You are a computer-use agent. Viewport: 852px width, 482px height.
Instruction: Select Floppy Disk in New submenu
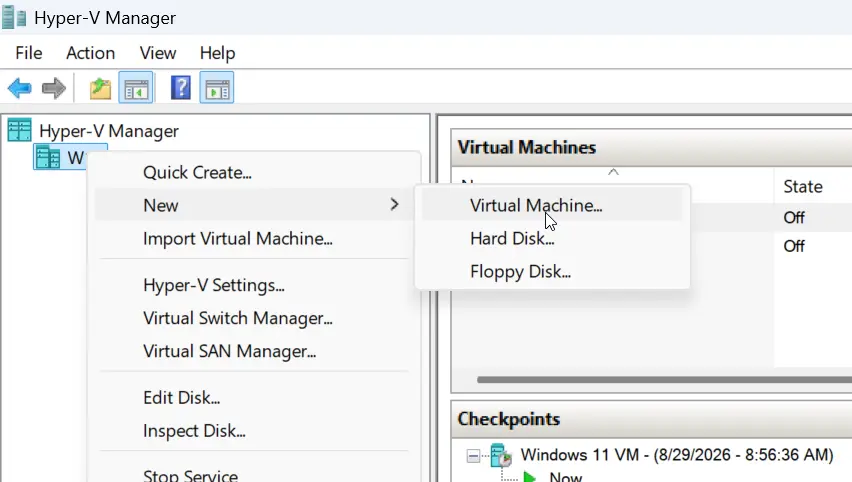(552, 271)
